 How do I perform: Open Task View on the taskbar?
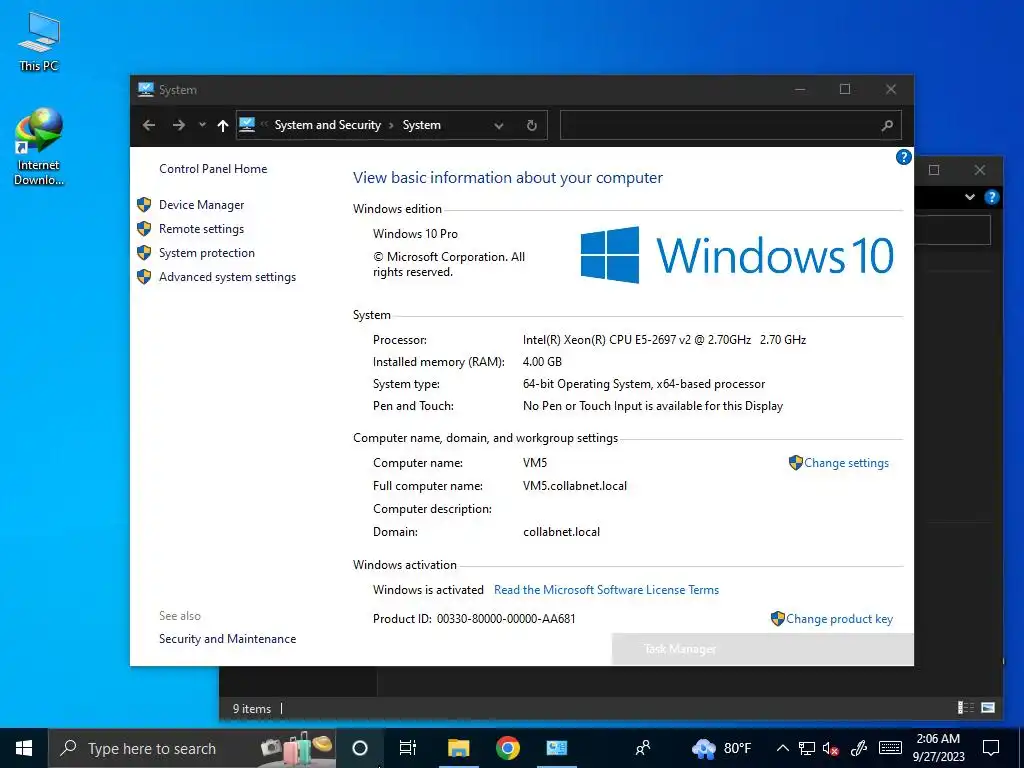(x=408, y=748)
